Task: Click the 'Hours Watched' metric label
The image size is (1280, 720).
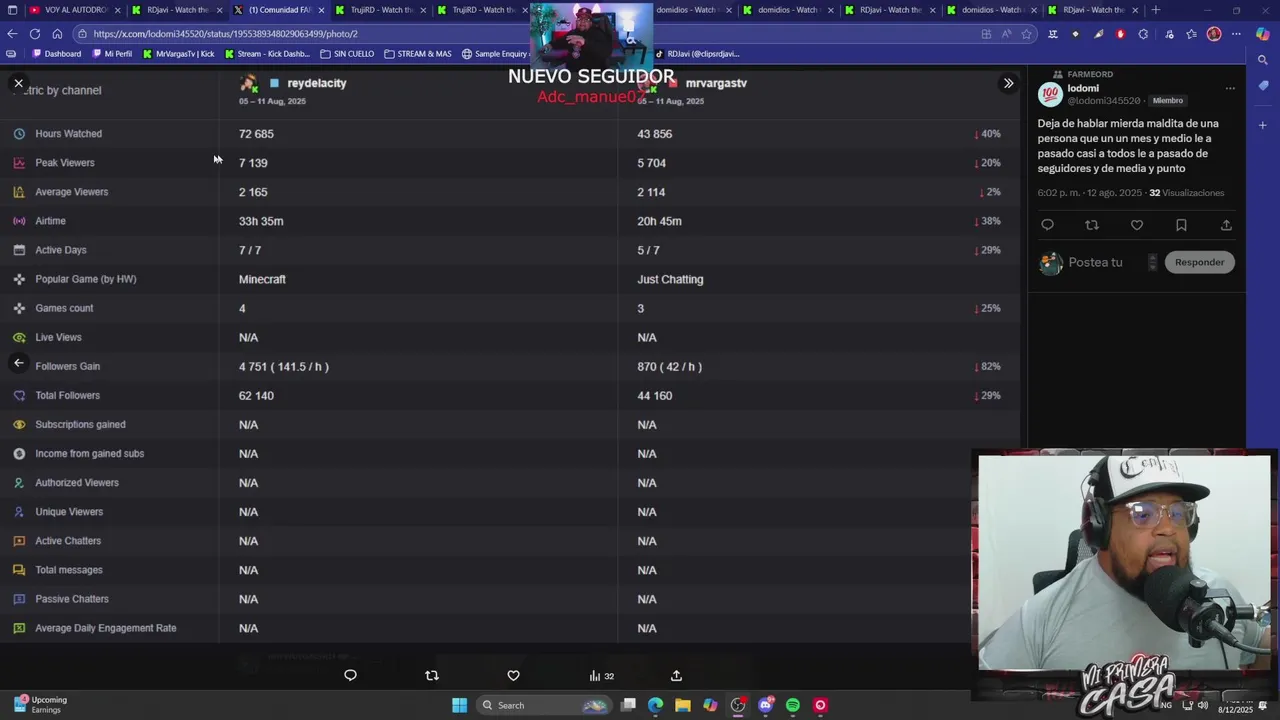Action: coord(68,134)
